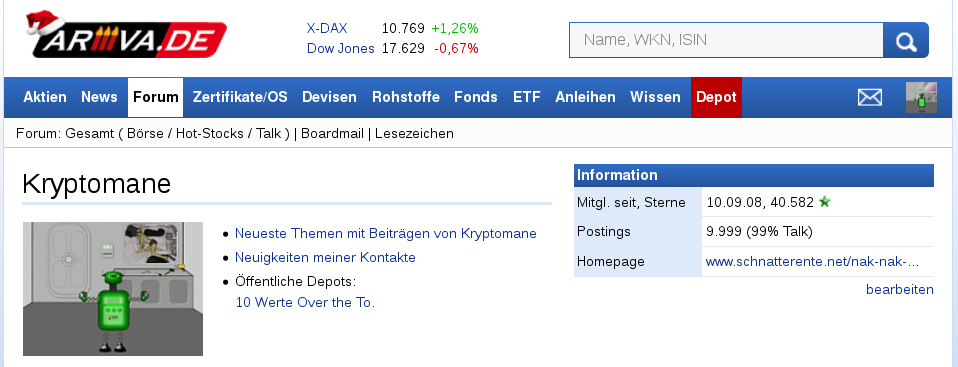The width and height of the screenshot is (958, 367).
Task: Open the X-DAX index link
Action: [x=327, y=28]
